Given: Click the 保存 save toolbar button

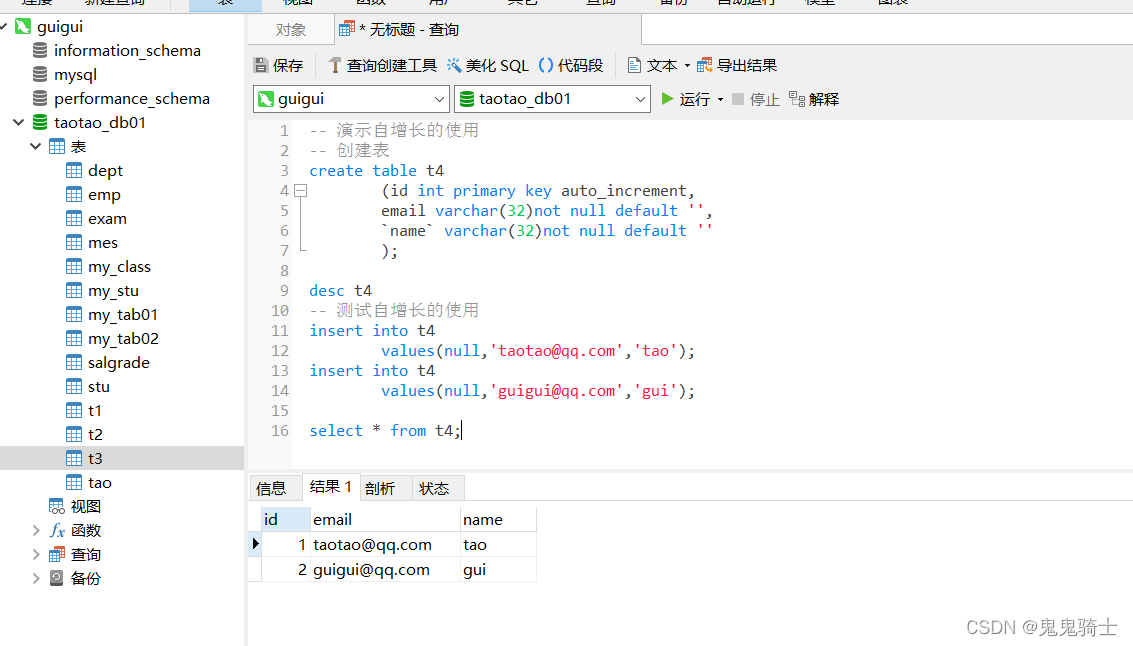Looking at the screenshot, I should pyautogui.click(x=278, y=66).
